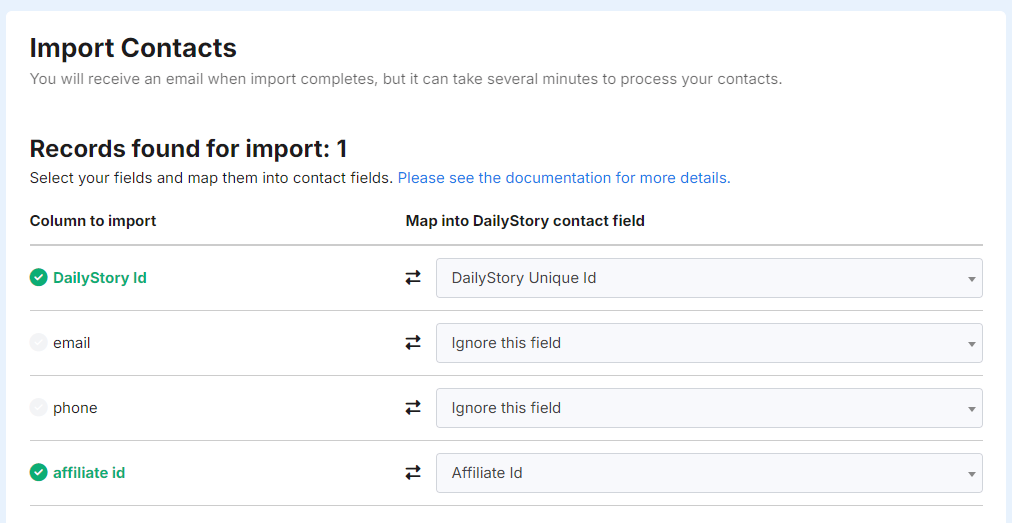Click the swap arrows icon beside affiliate id
This screenshot has width=1012, height=523.
[x=413, y=473]
